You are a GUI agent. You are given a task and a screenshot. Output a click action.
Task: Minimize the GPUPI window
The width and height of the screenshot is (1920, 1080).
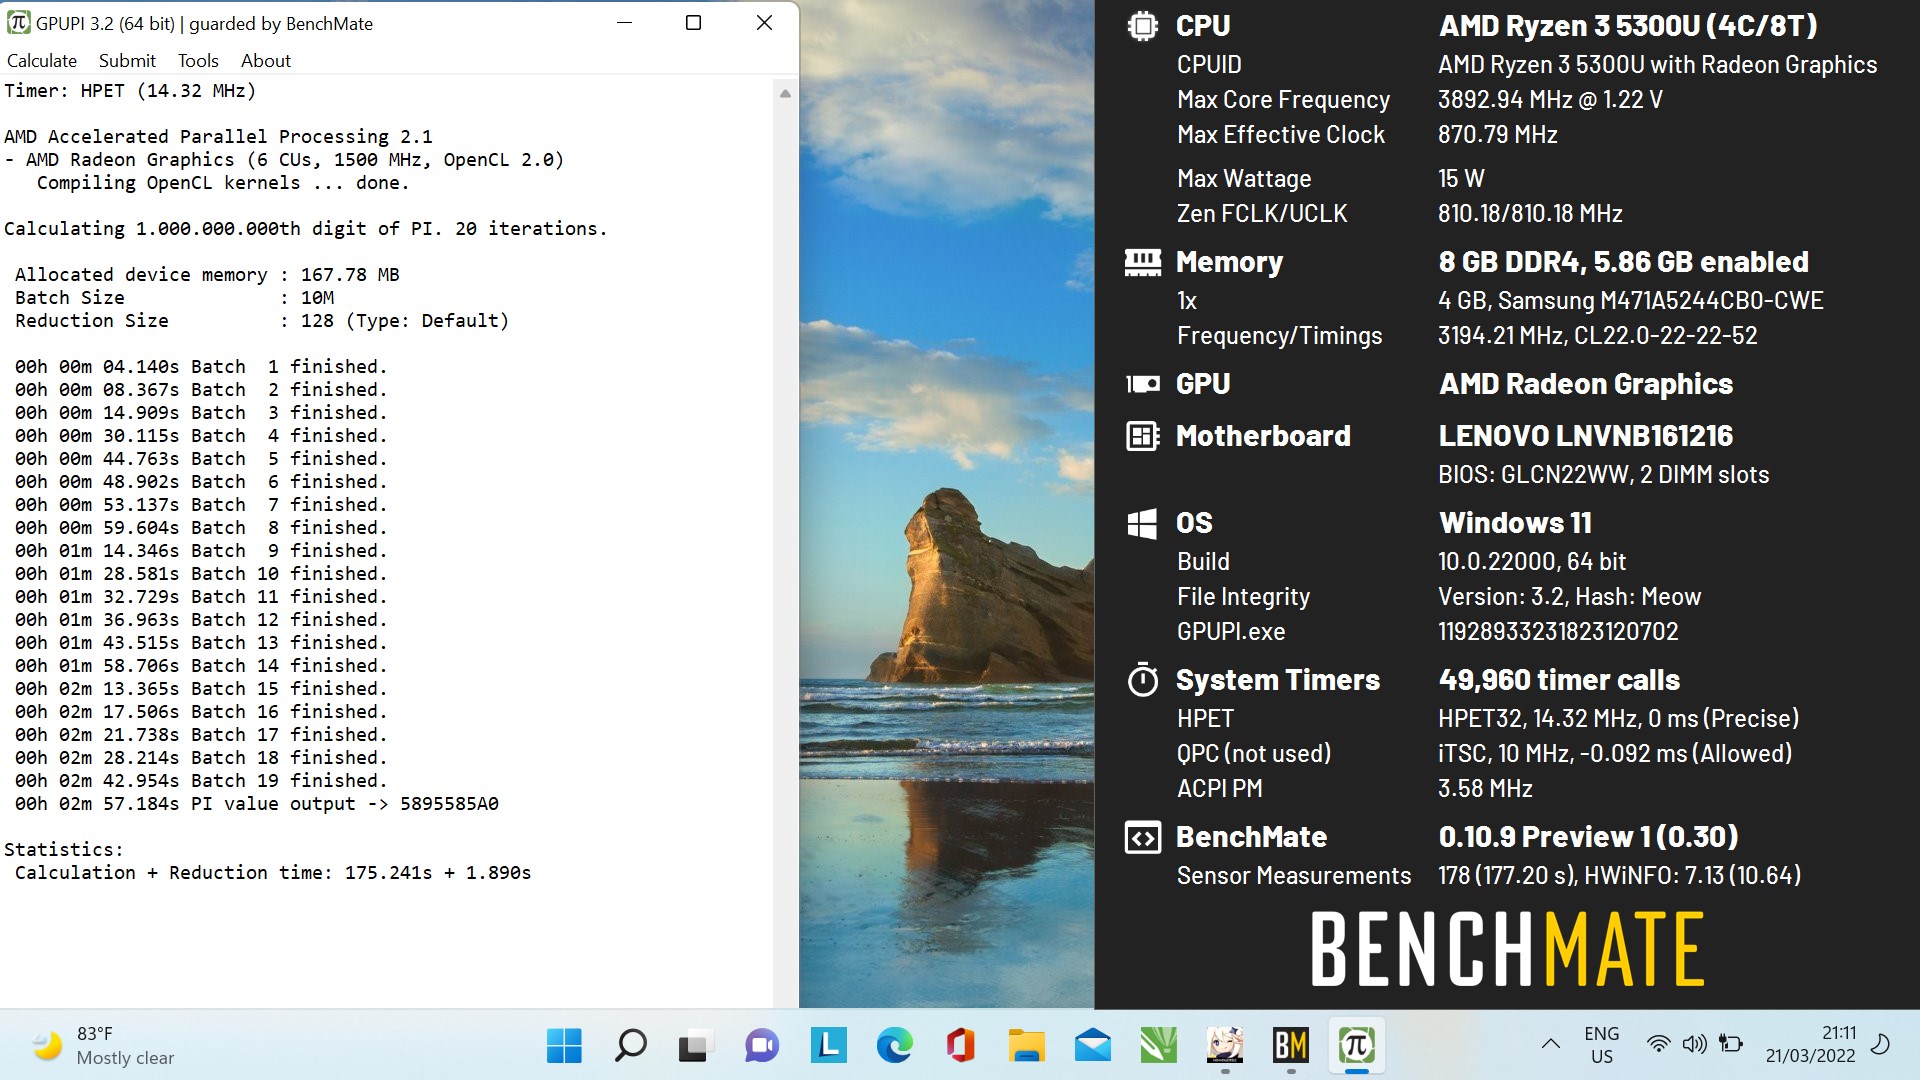click(625, 23)
